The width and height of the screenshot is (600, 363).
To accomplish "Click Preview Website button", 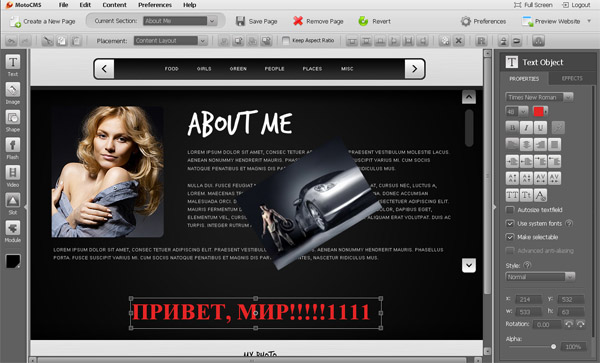I will click(551, 21).
